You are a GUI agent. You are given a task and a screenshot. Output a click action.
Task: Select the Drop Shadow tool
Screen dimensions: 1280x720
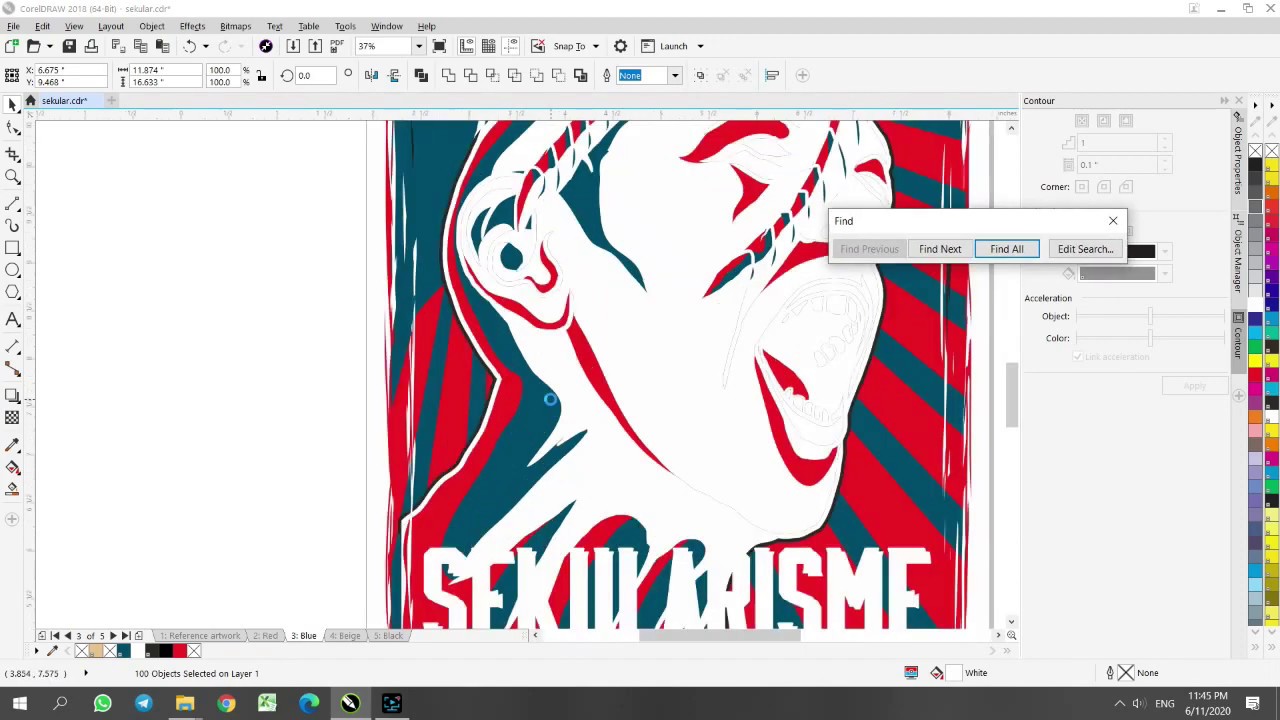(x=12, y=396)
